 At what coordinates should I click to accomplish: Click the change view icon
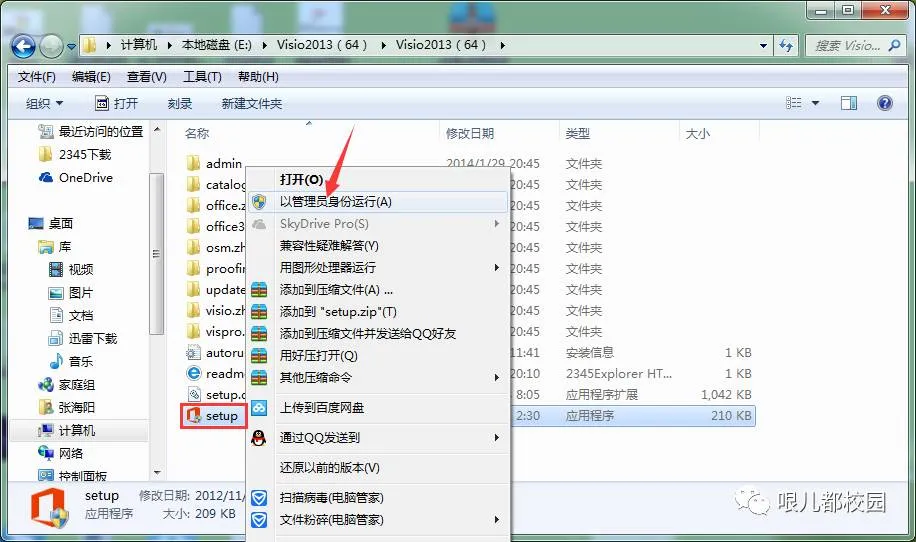[x=793, y=103]
